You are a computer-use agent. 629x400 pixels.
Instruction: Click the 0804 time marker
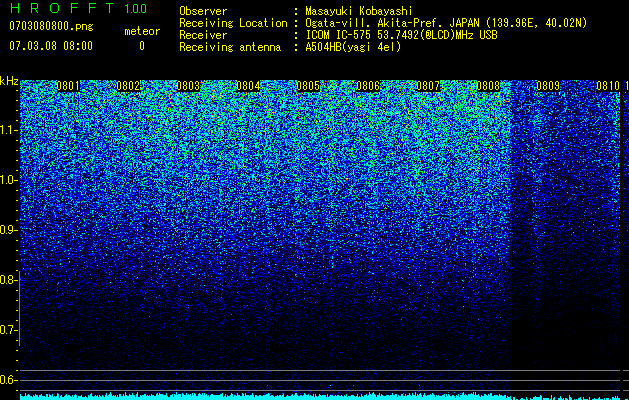[x=248, y=86]
